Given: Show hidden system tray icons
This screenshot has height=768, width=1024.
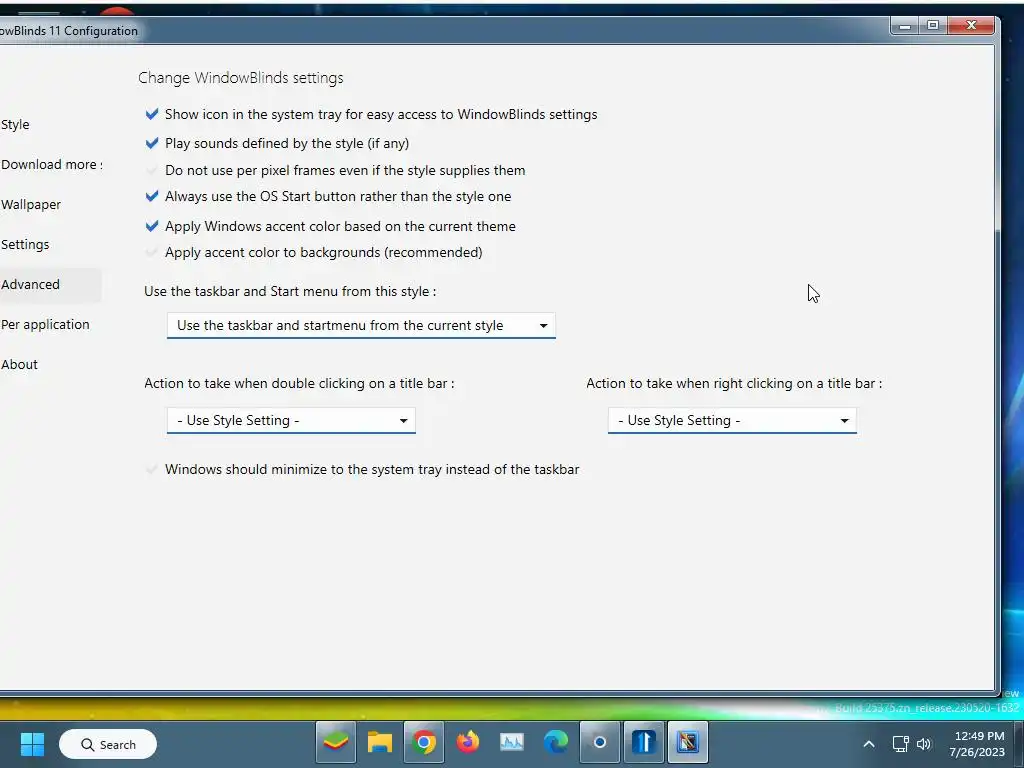Looking at the screenshot, I should [x=869, y=744].
